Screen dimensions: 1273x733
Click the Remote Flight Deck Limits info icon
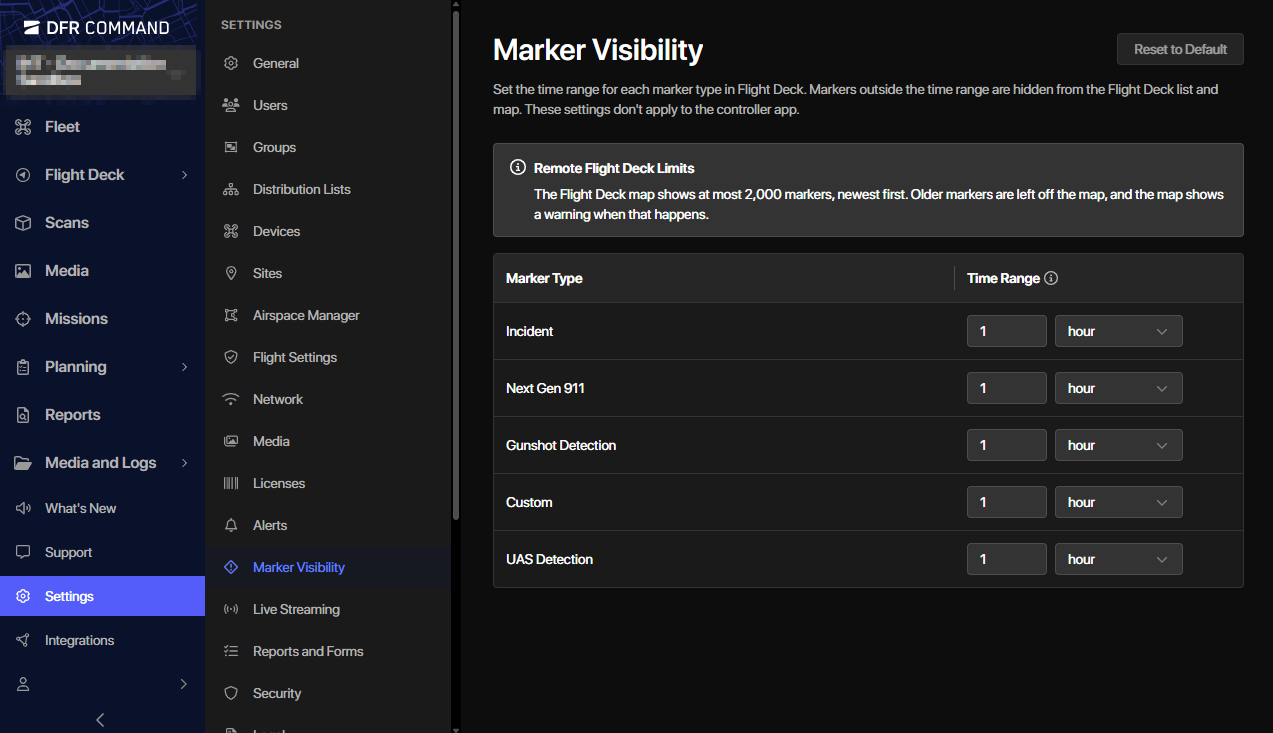coord(518,167)
